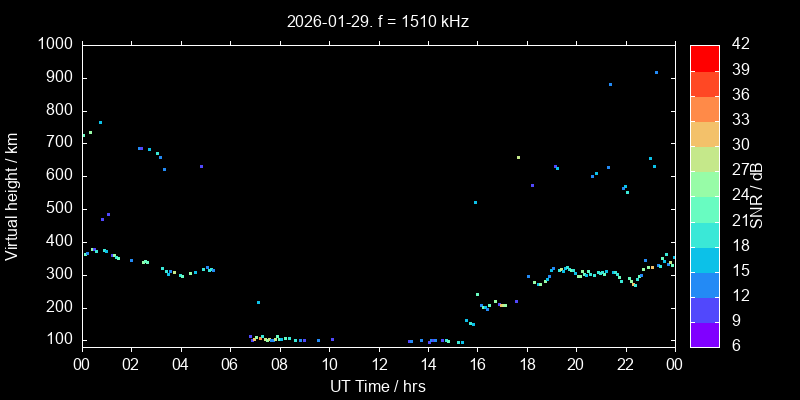Click the 18 tick label on time axis
800x400 pixels.
[526, 365]
